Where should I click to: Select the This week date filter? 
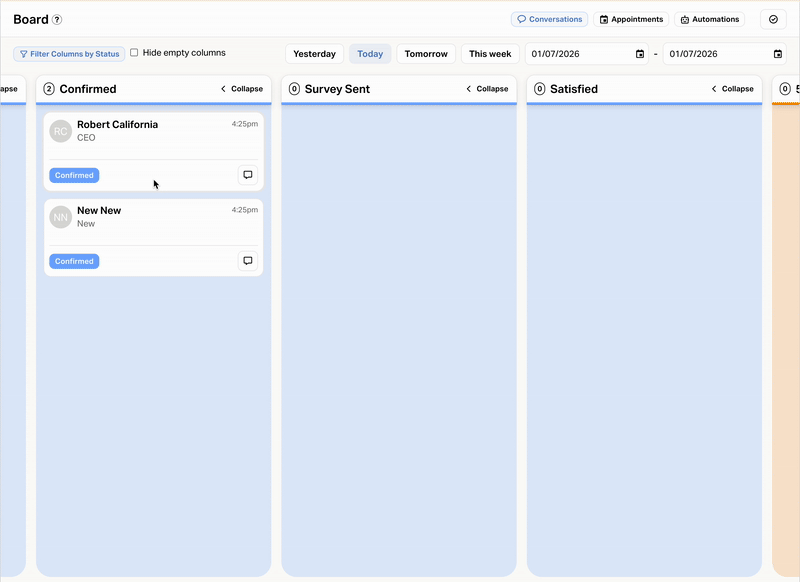point(490,54)
